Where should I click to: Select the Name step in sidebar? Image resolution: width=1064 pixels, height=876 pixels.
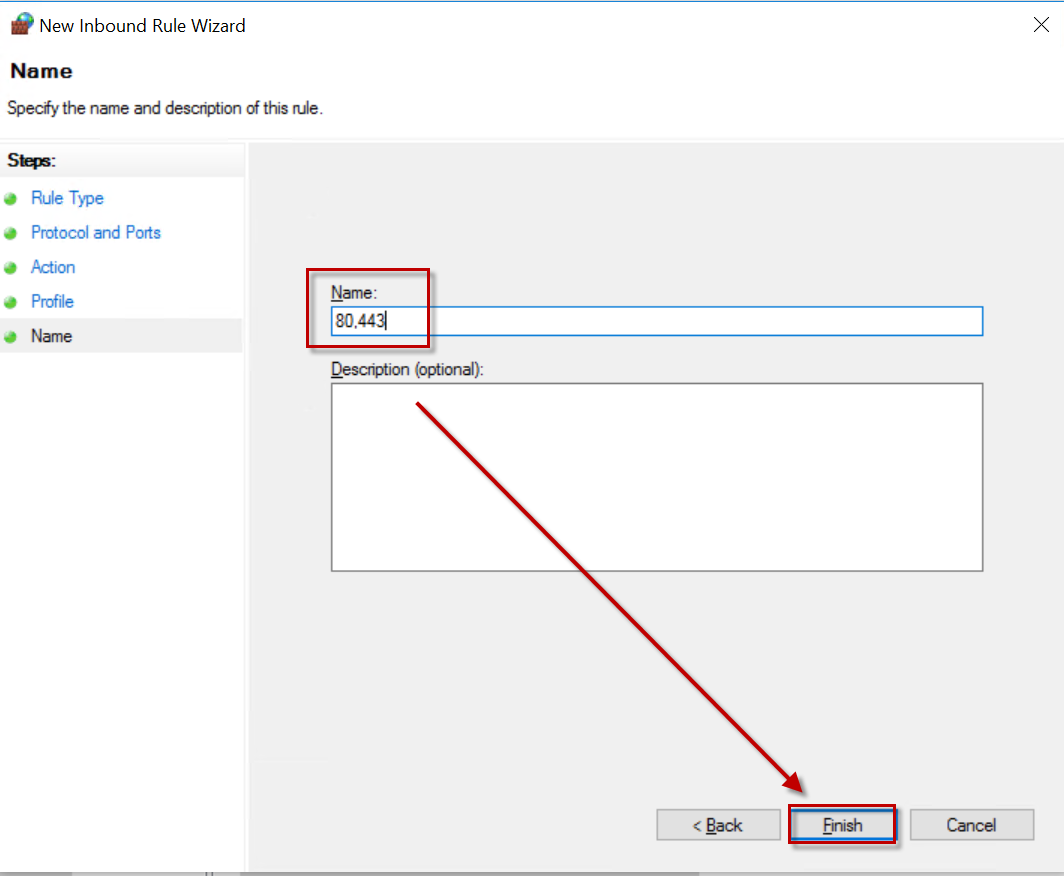[51, 336]
